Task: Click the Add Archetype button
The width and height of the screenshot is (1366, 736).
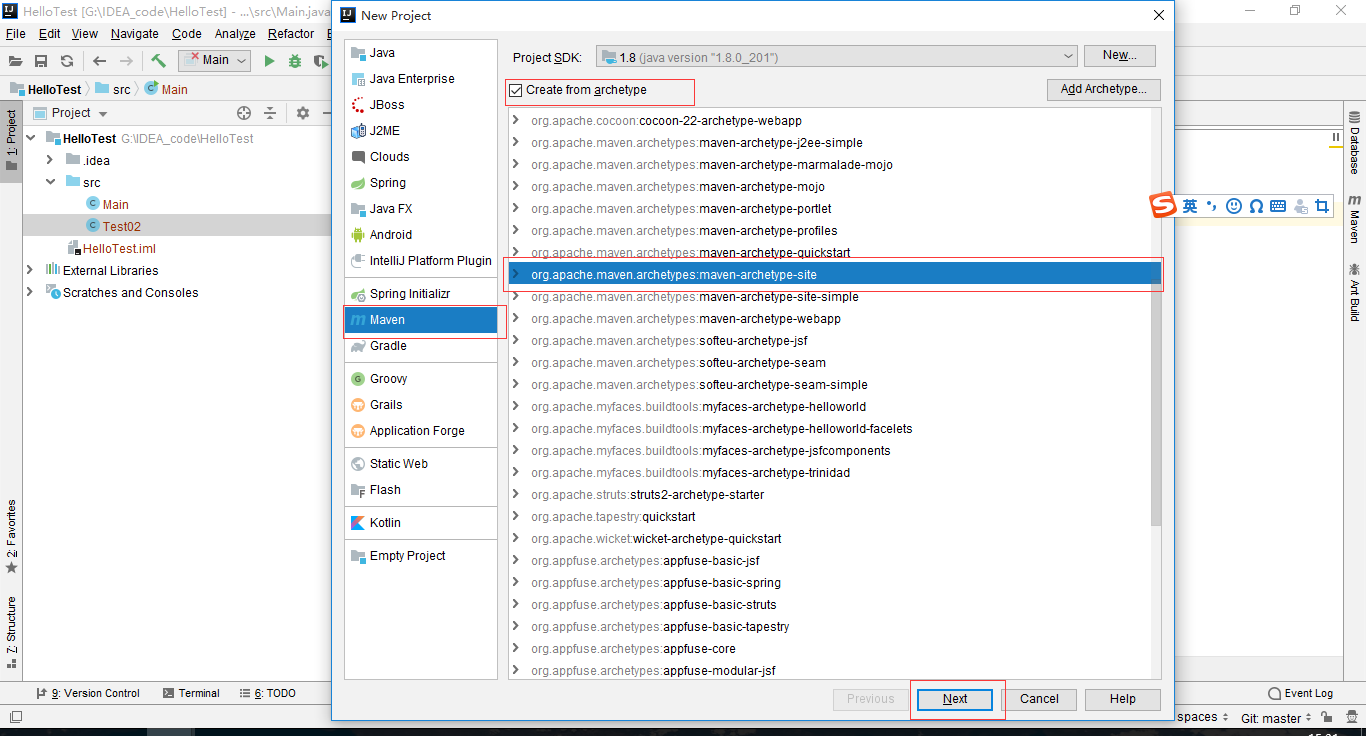Action: (x=1104, y=89)
